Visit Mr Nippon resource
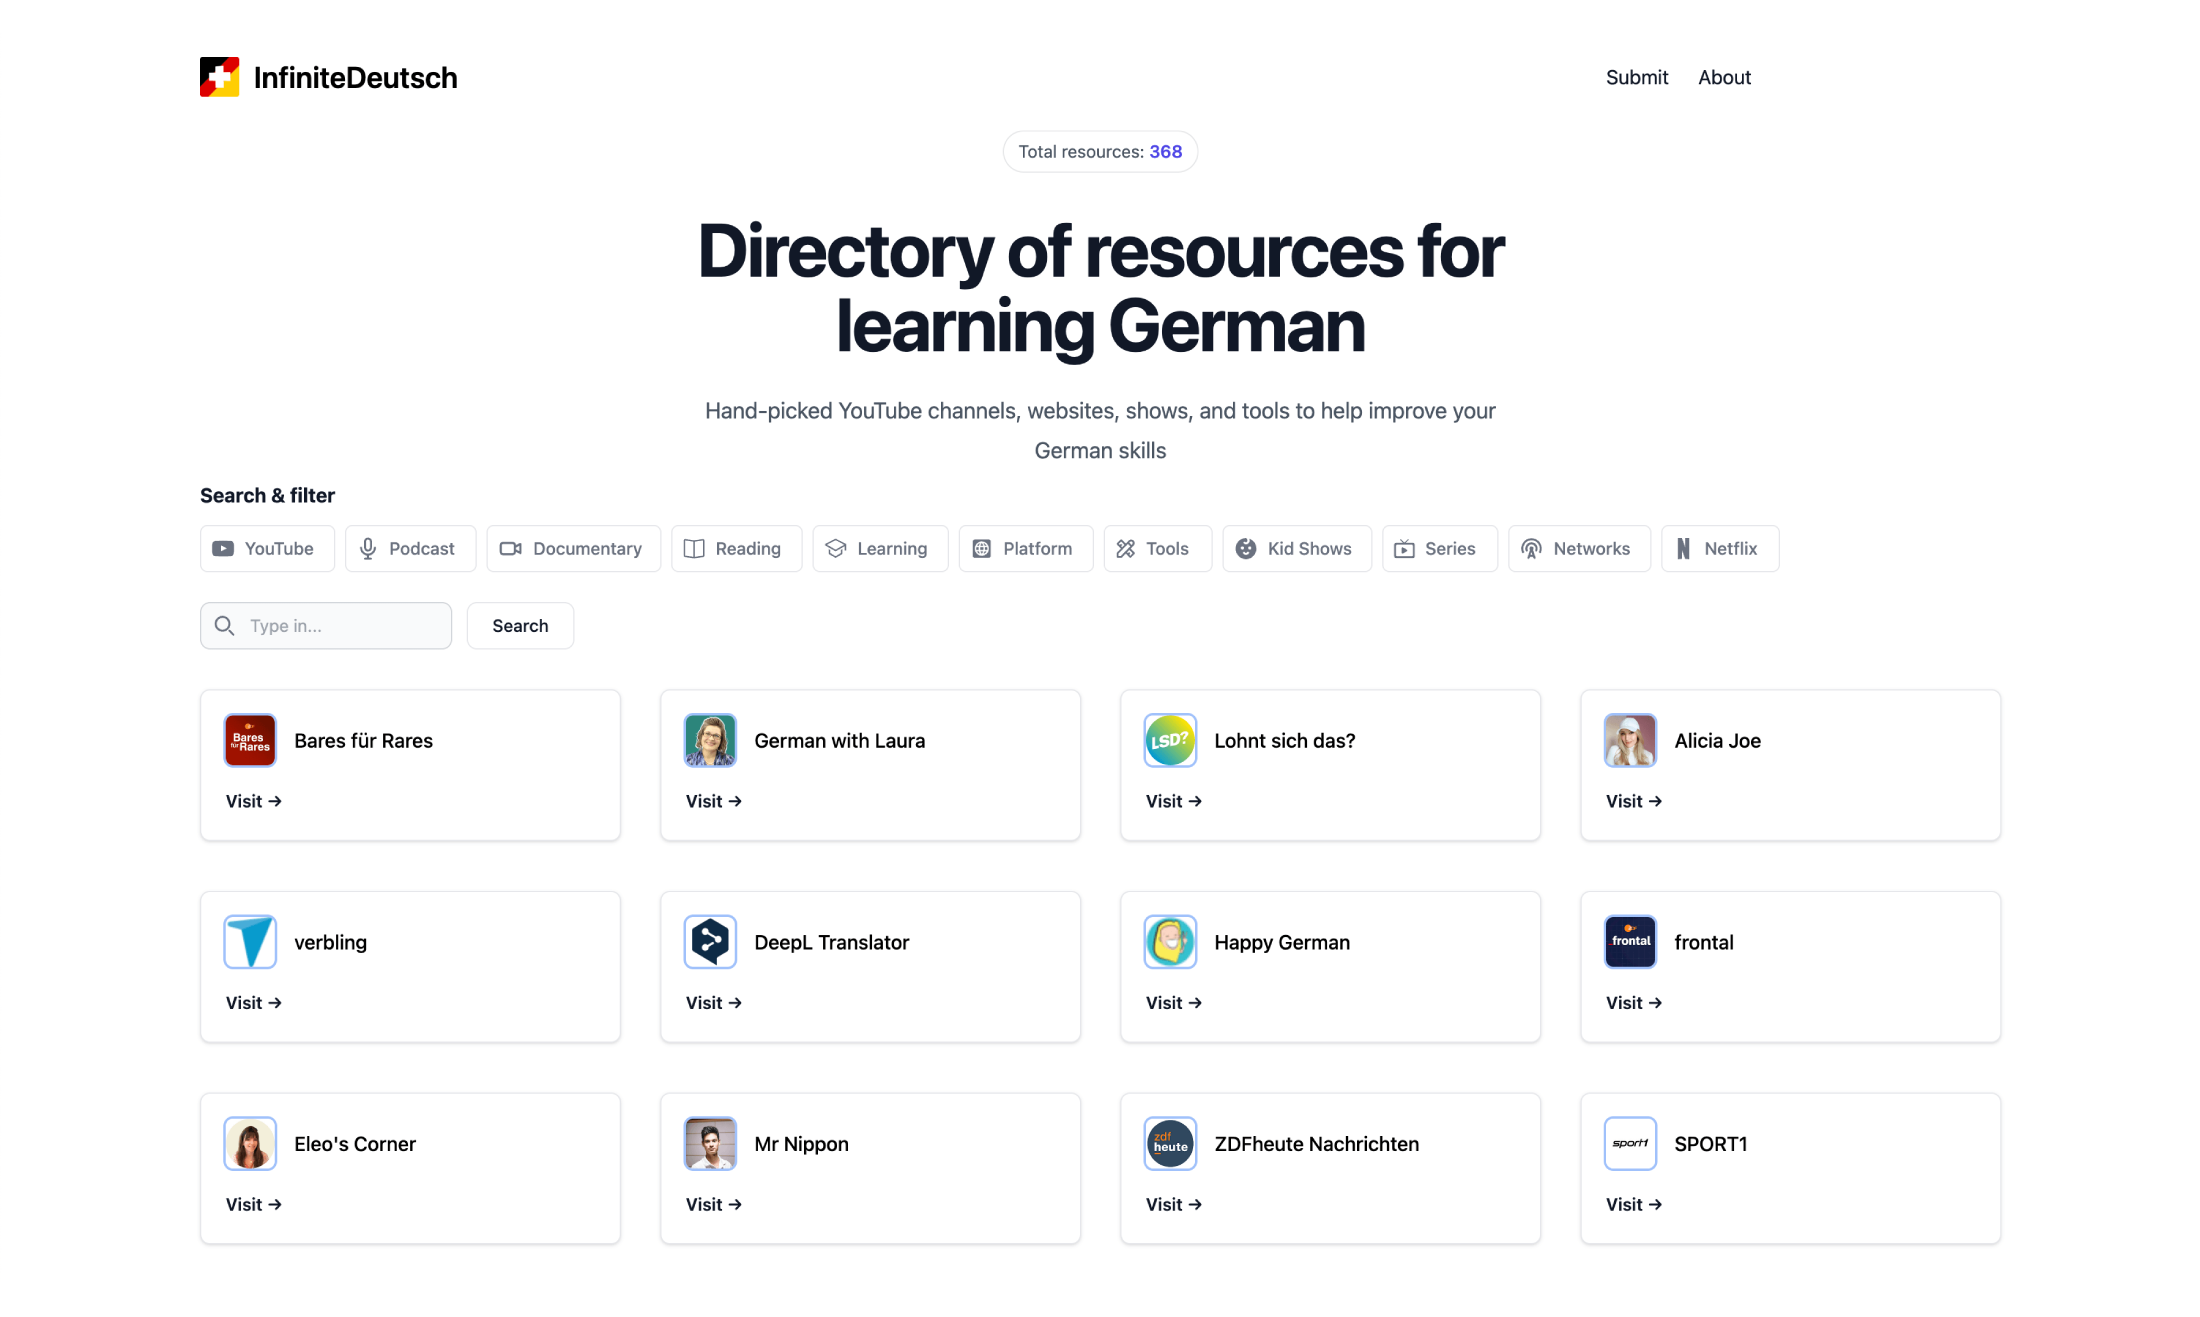2200x1317 pixels. (x=714, y=1205)
